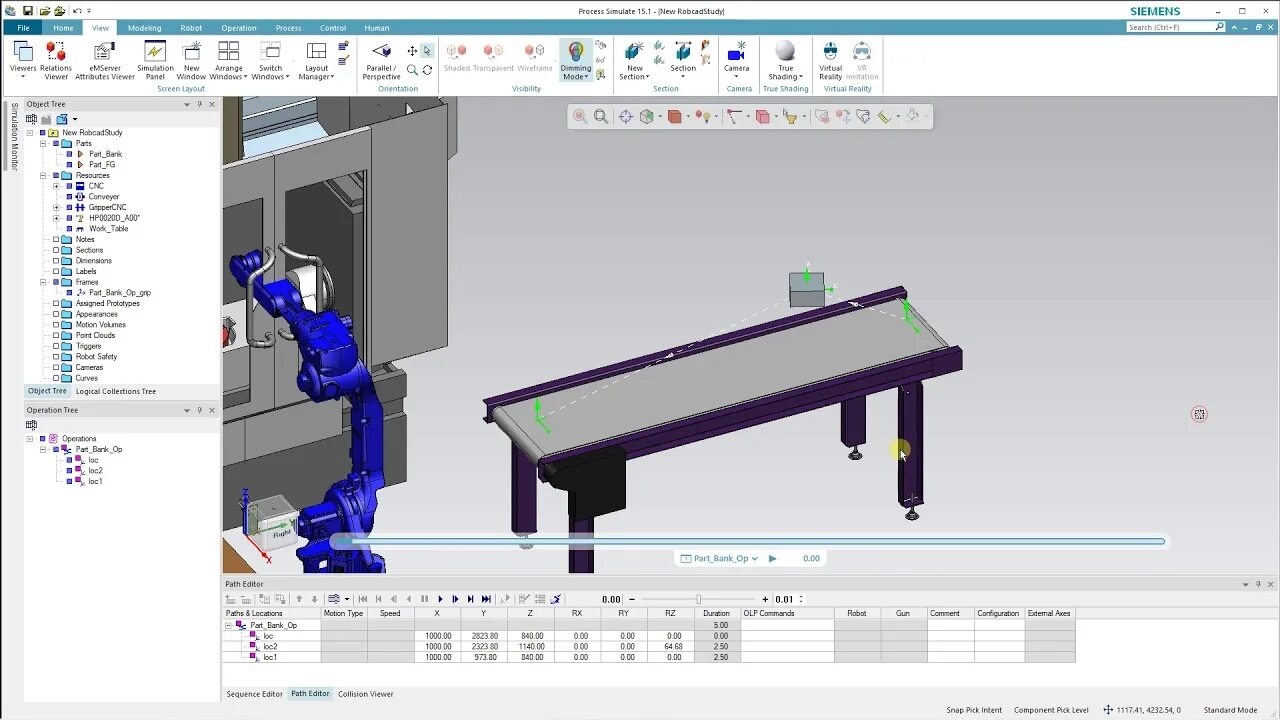The height and width of the screenshot is (720, 1280).
Task: Toggle display checkbox for Sections folder
Action: (x=56, y=250)
